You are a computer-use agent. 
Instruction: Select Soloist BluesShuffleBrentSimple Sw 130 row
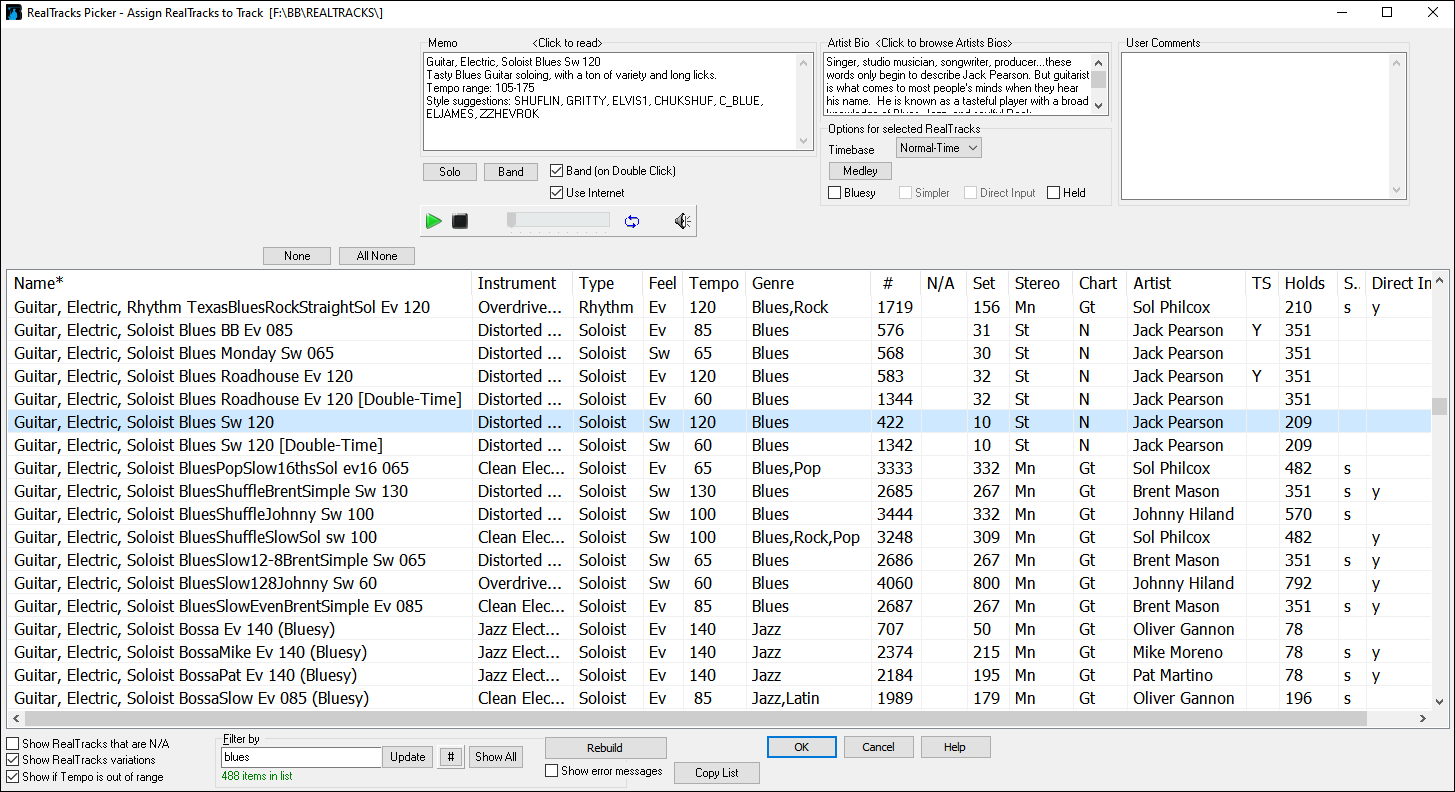click(718, 491)
